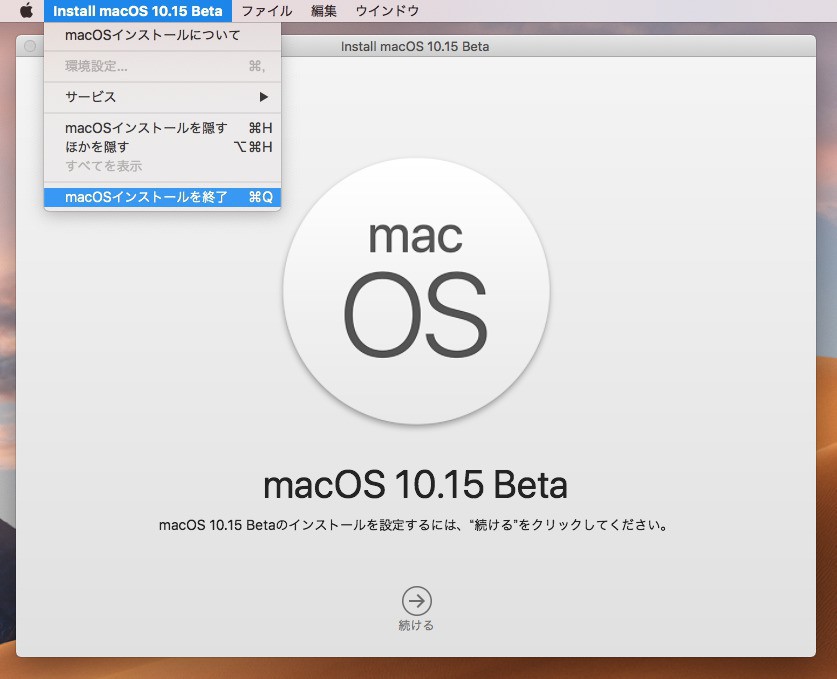The height and width of the screenshot is (679, 837).
Task: Close the Install macOS 10.15 Beta menu-bar menu
Action: point(138,11)
